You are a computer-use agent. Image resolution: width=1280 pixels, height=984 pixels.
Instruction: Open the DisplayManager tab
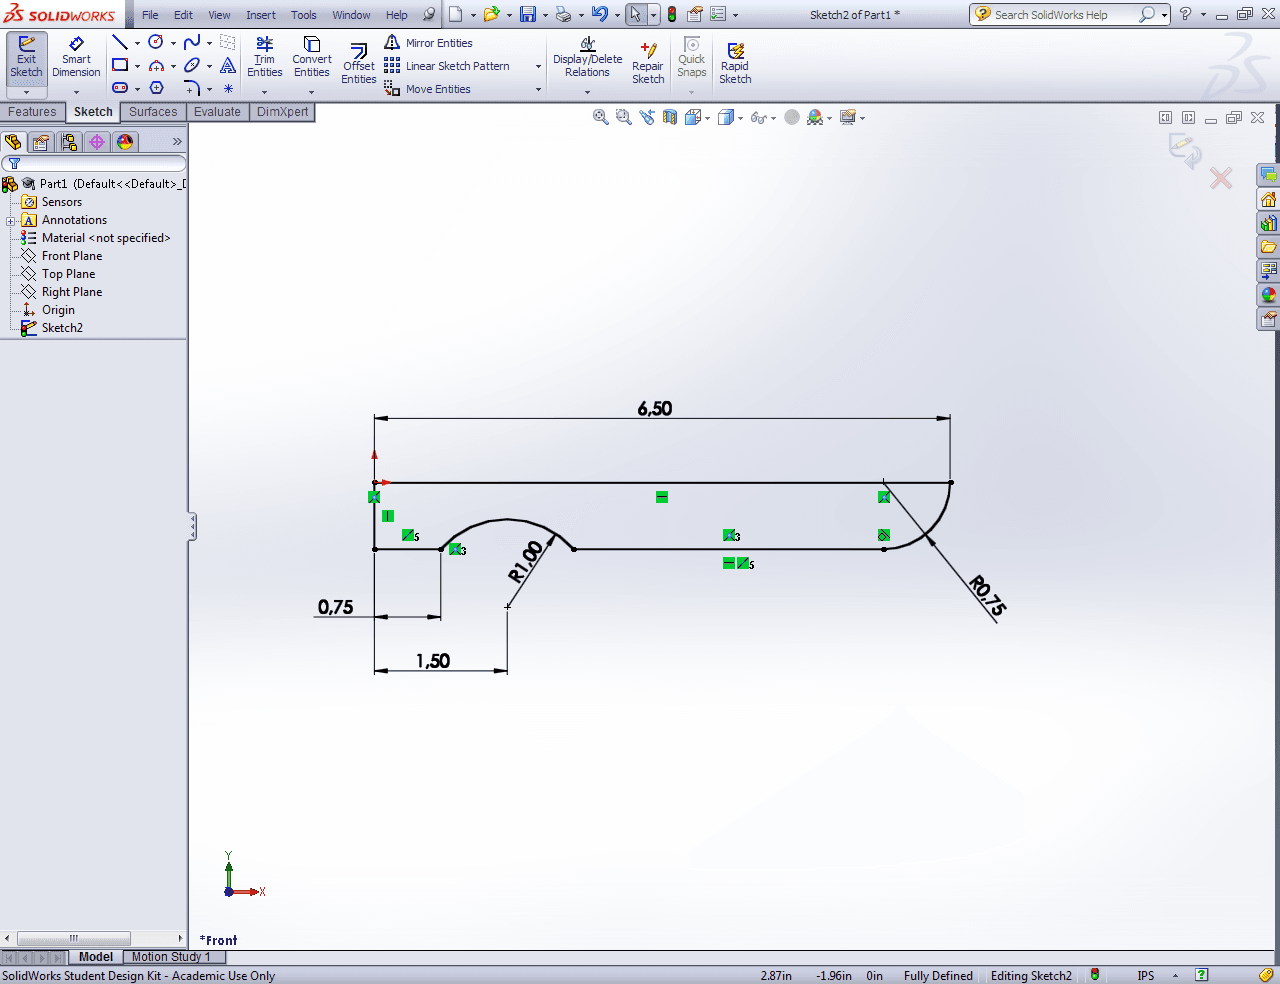click(x=125, y=142)
